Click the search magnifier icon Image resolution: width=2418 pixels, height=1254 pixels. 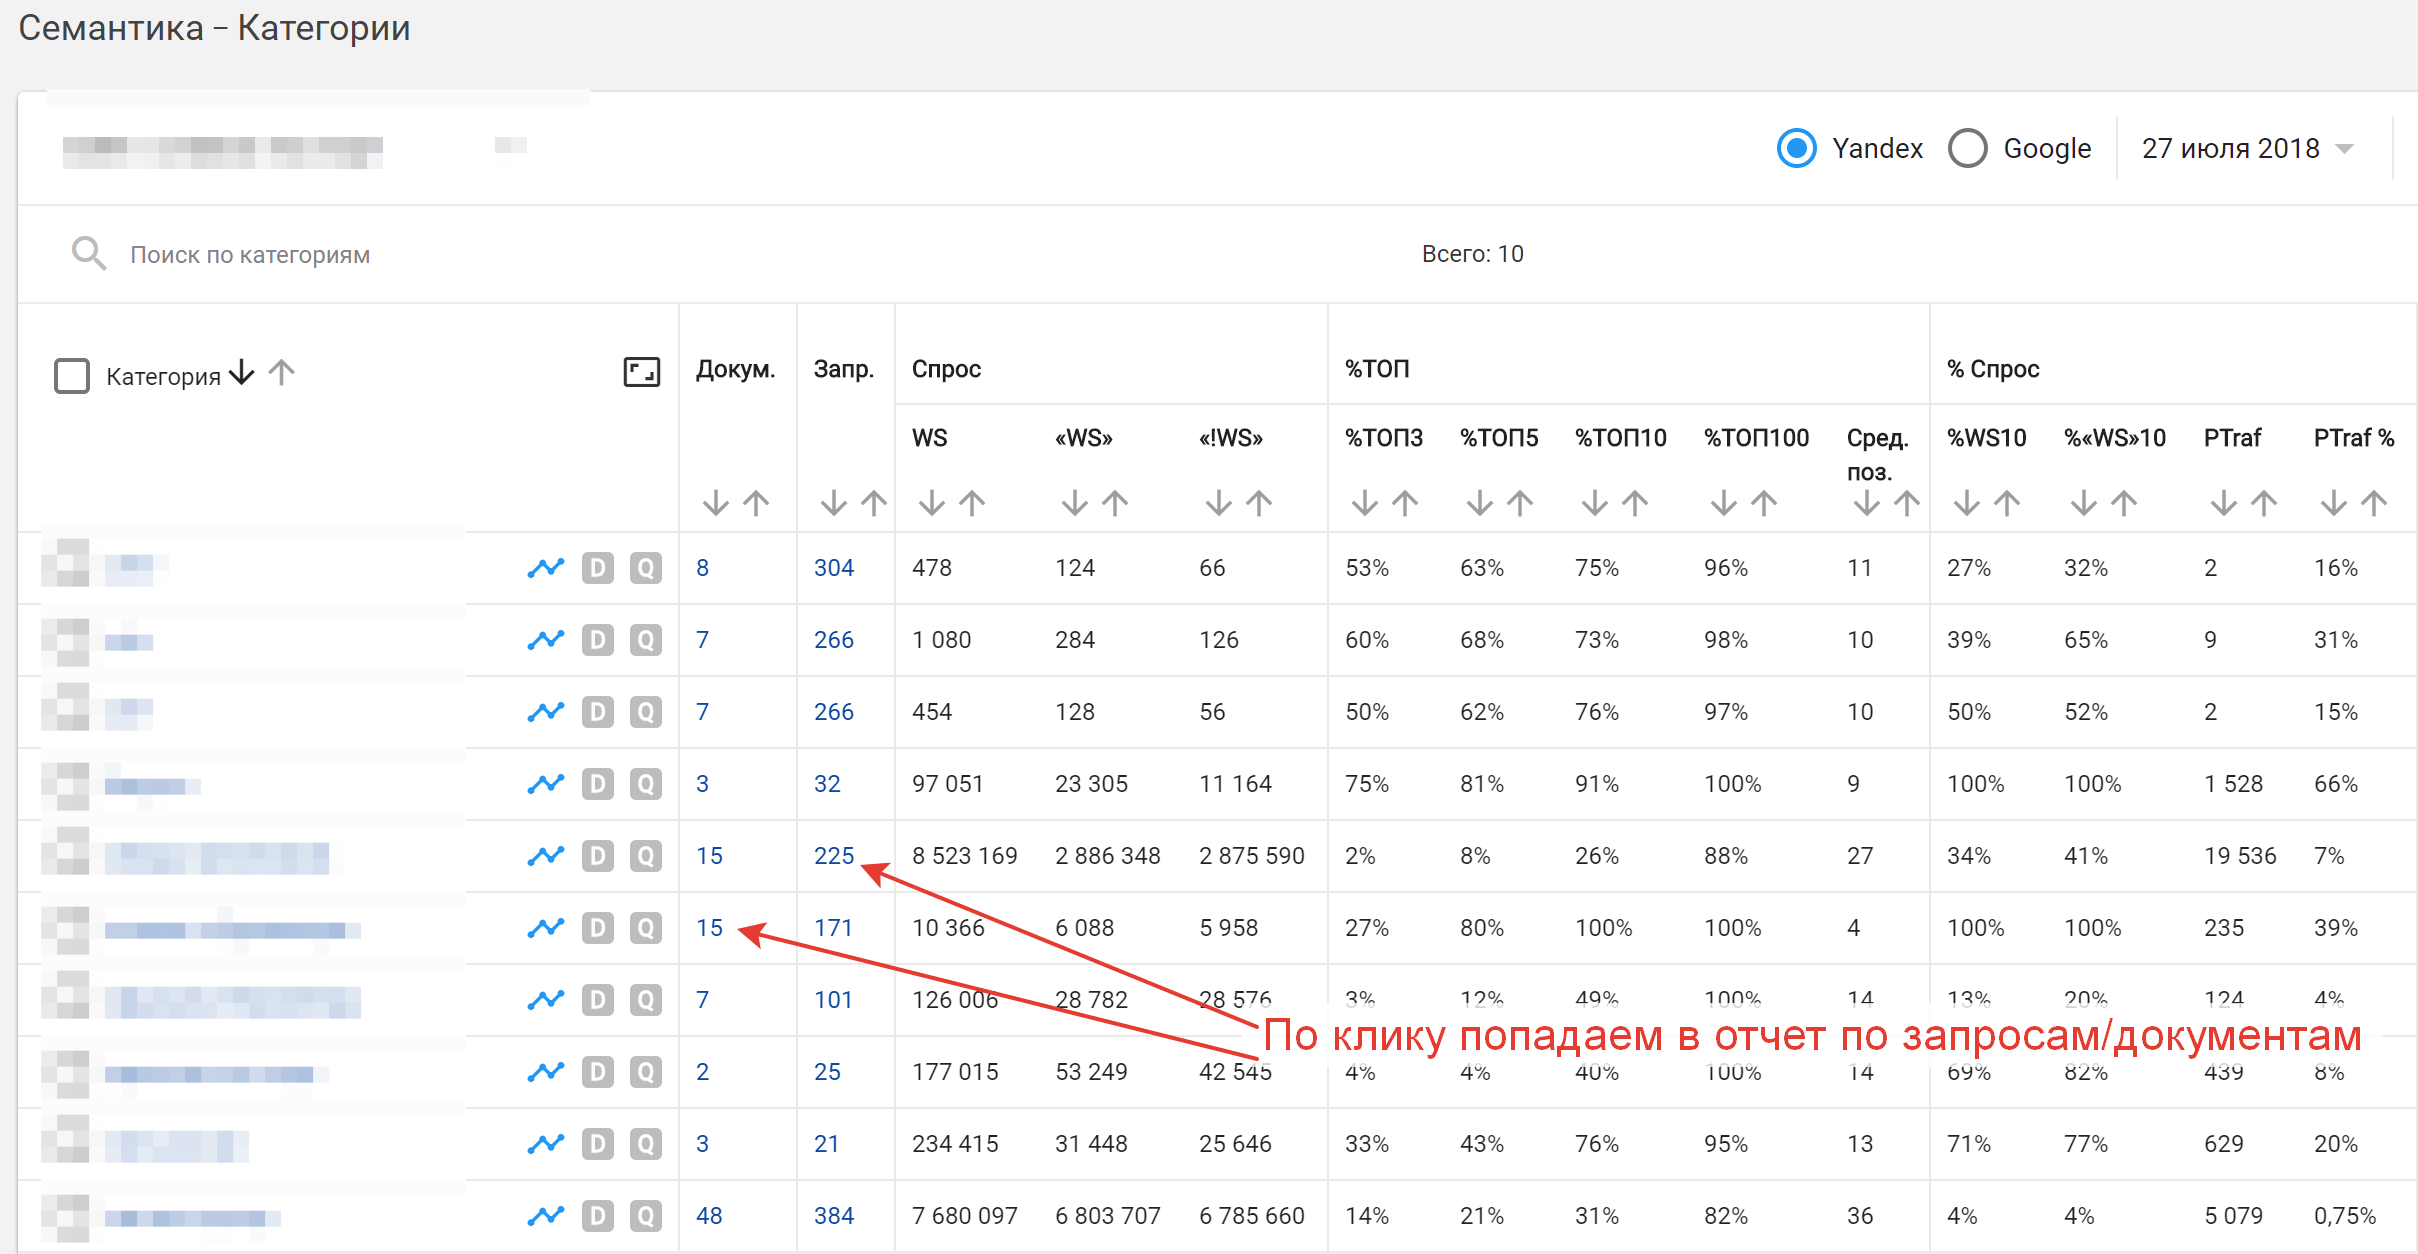(x=88, y=254)
